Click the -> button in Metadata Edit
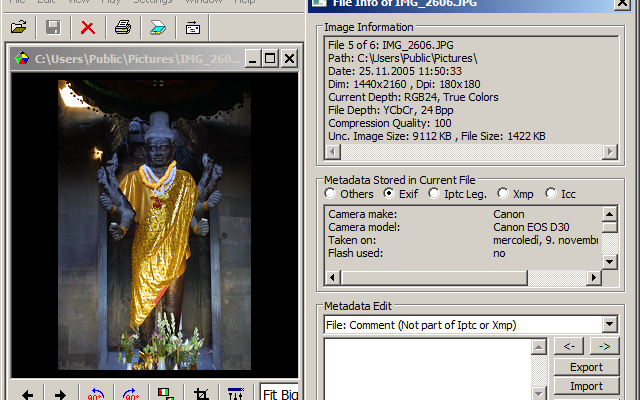The width and height of the screenshot is (640, 400). [x=604, y=346]
